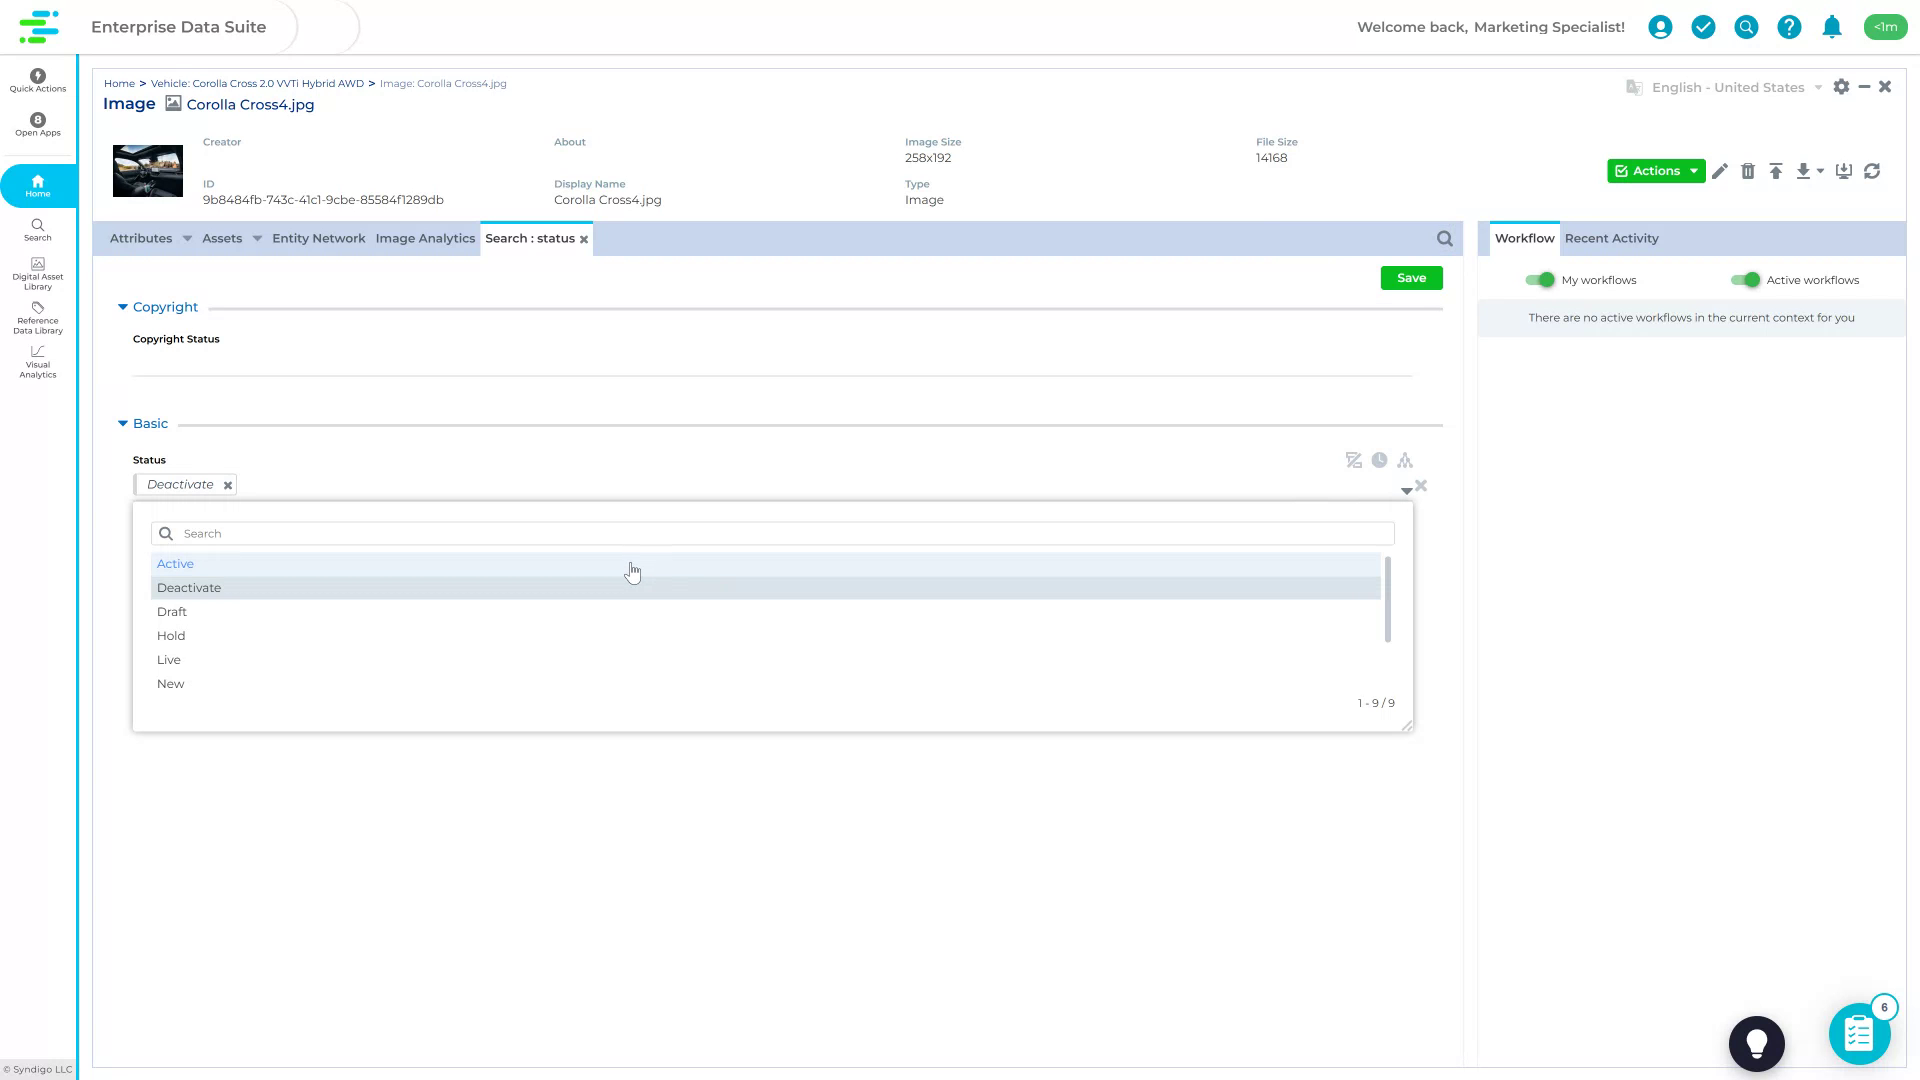
Task: Click the Delete trash icon
Action: (x=1749, y=171)
